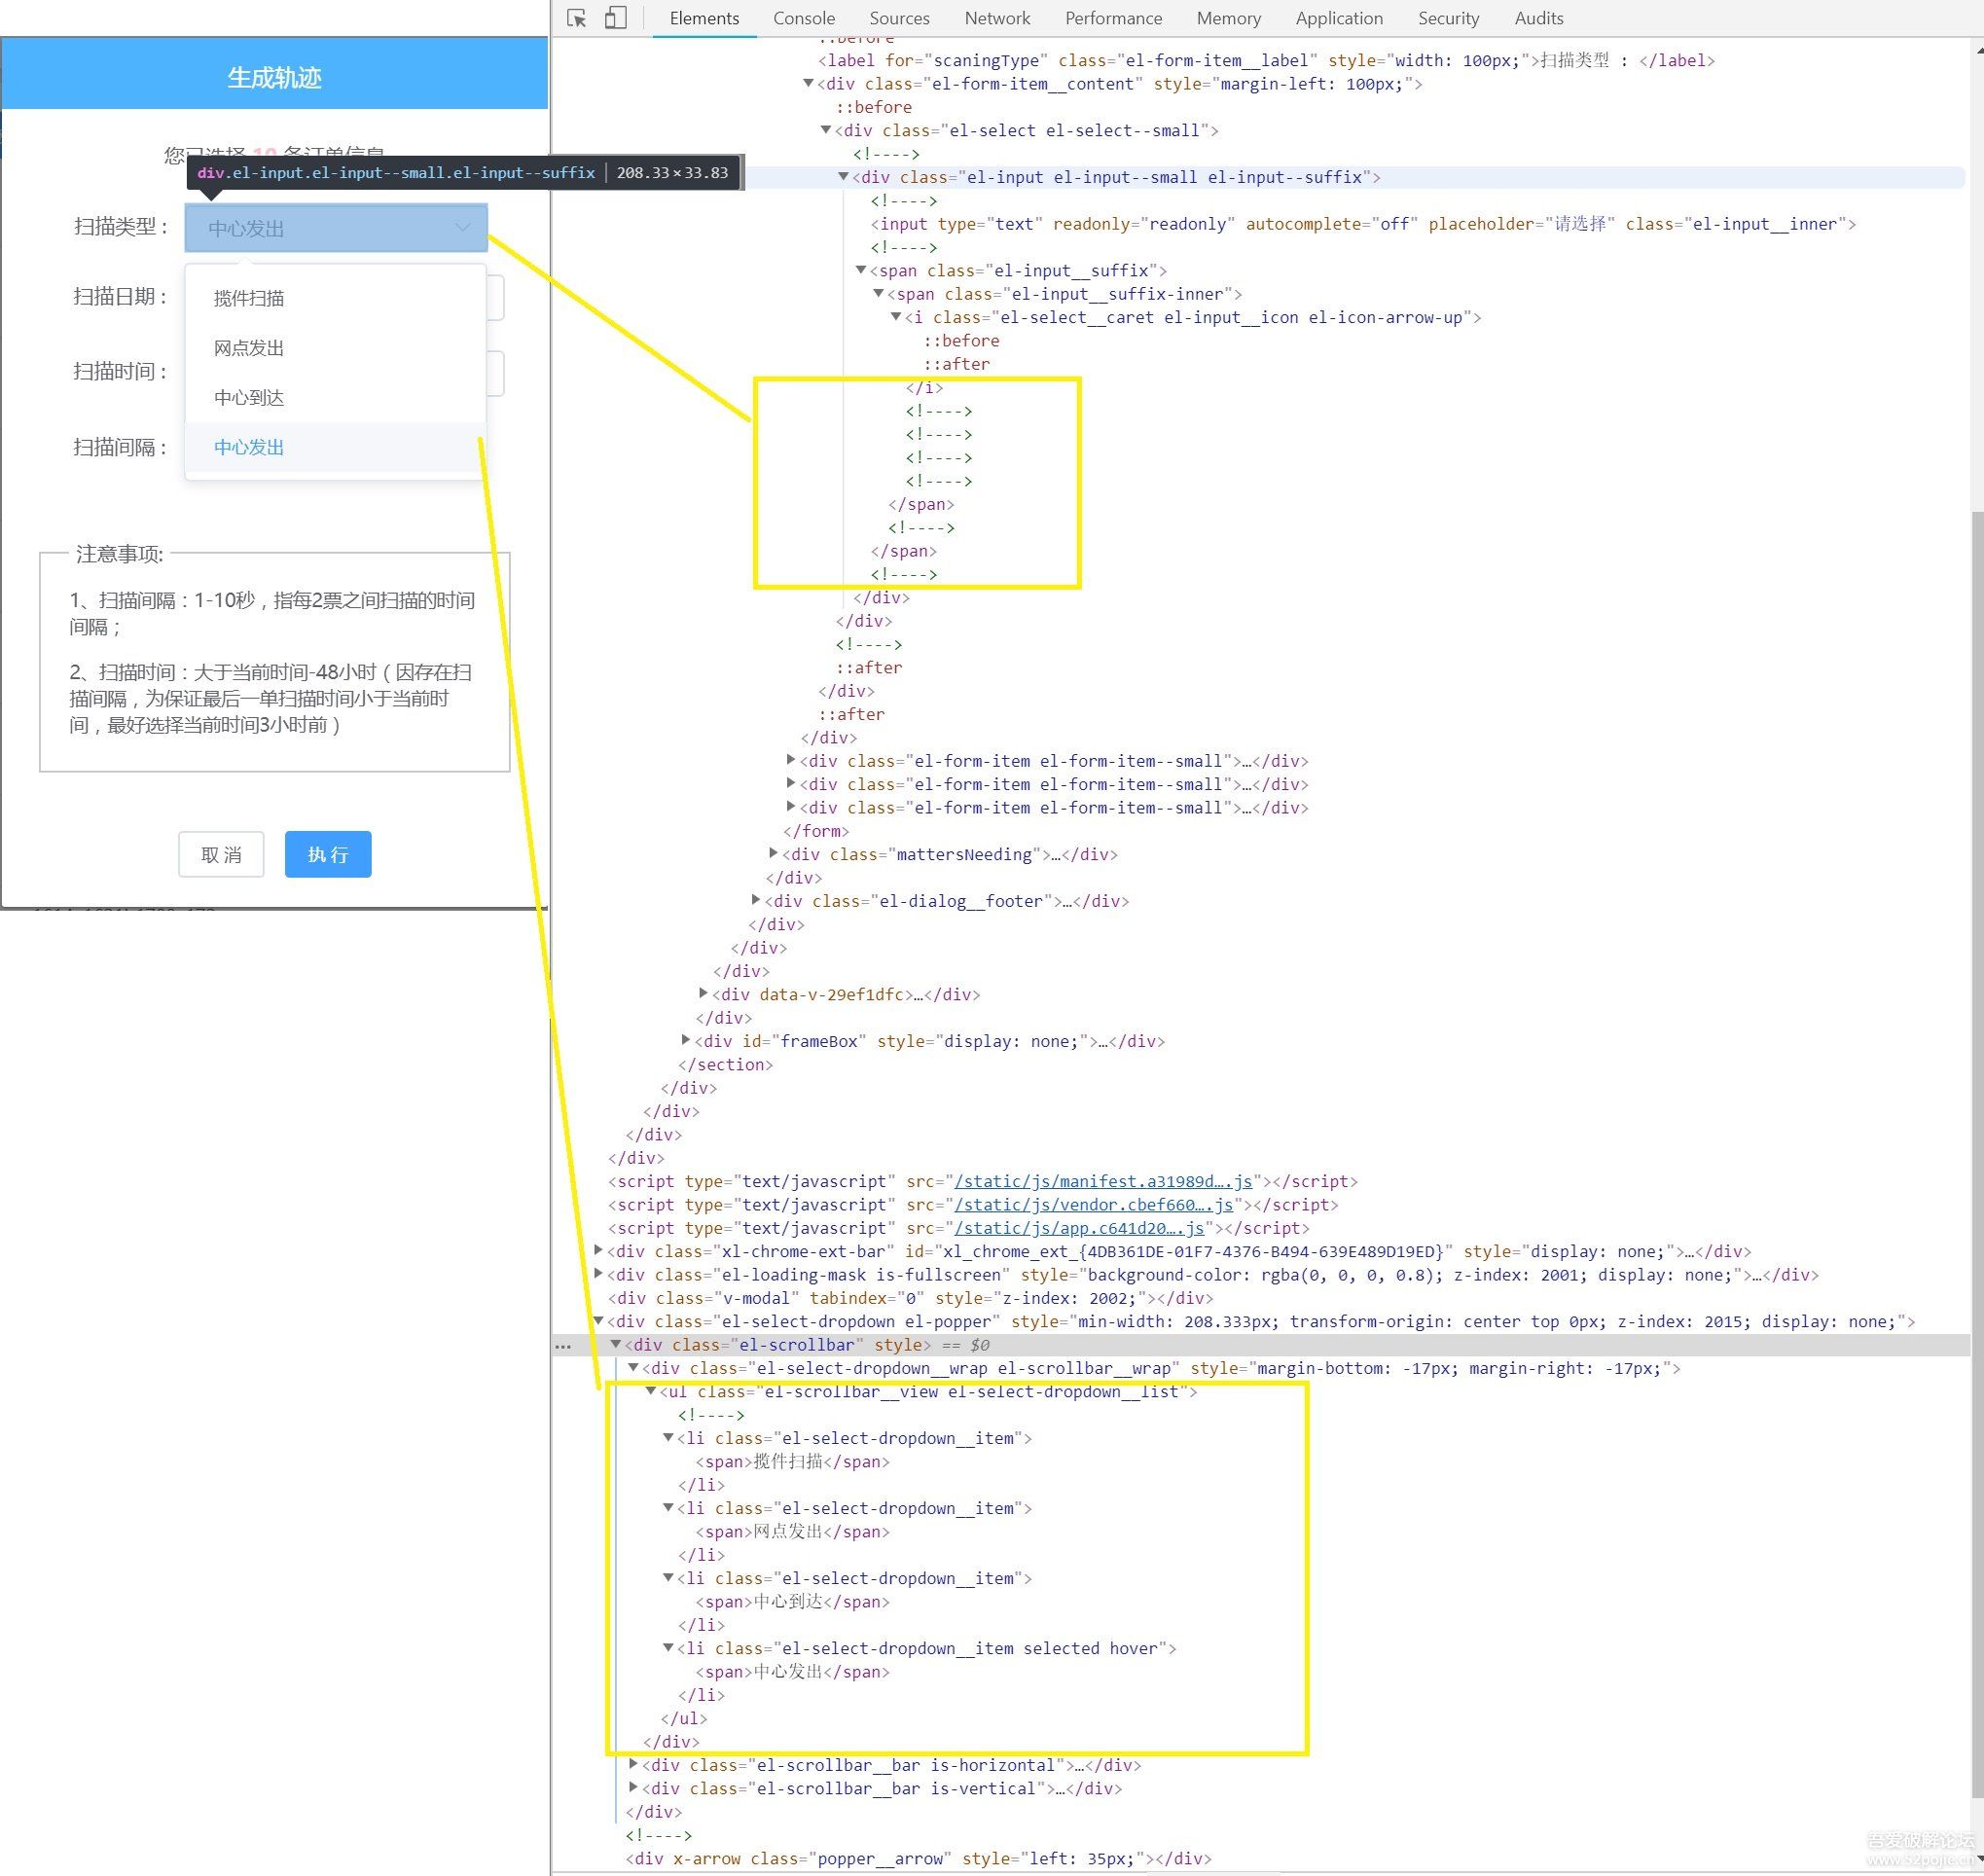This screenshot has width=1984, height=1876.
Task: Collapse the el-input el-input--small div node
Action: [x=843, y=177]
